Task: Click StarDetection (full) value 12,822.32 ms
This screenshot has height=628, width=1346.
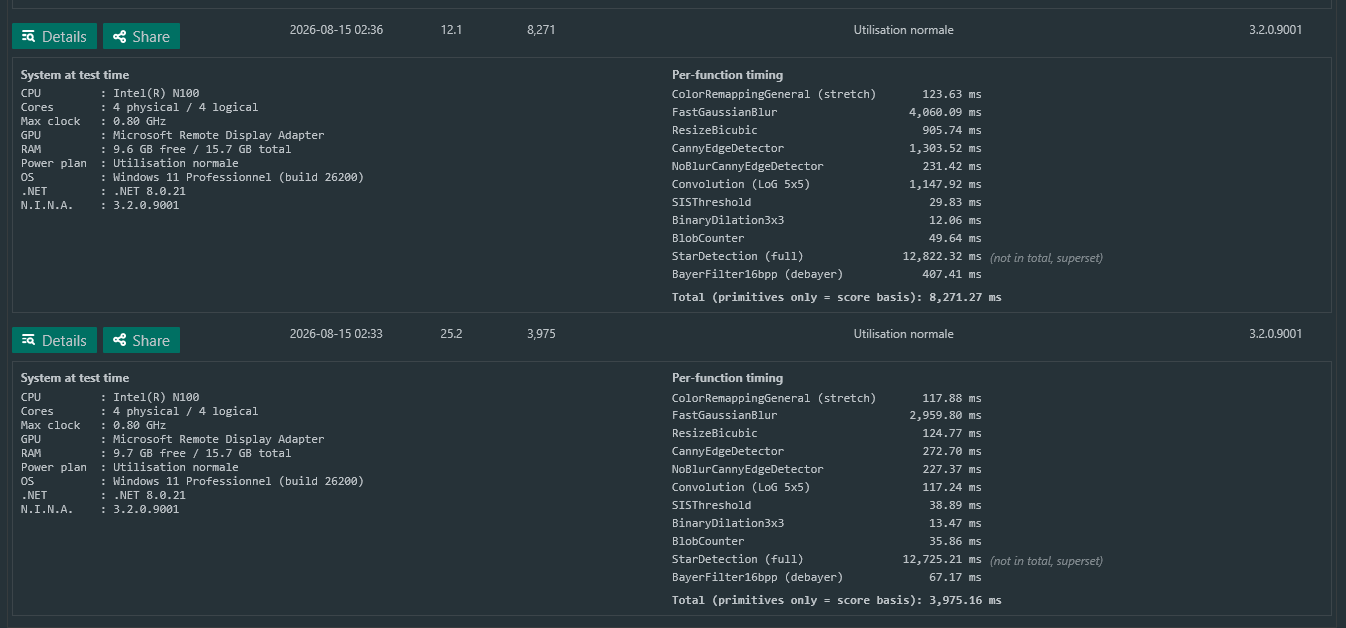Action: click(942, 256)
